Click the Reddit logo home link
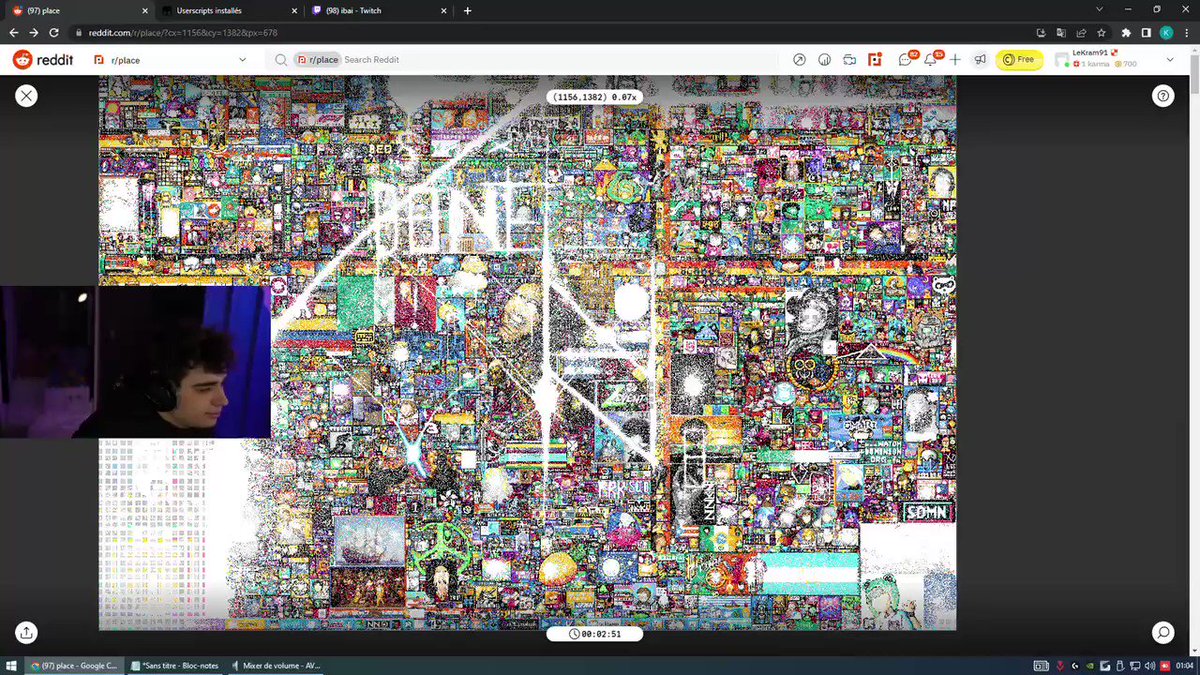Image resolution: width=1200 pixels, height=675 pixels. [x=42, y=60]
